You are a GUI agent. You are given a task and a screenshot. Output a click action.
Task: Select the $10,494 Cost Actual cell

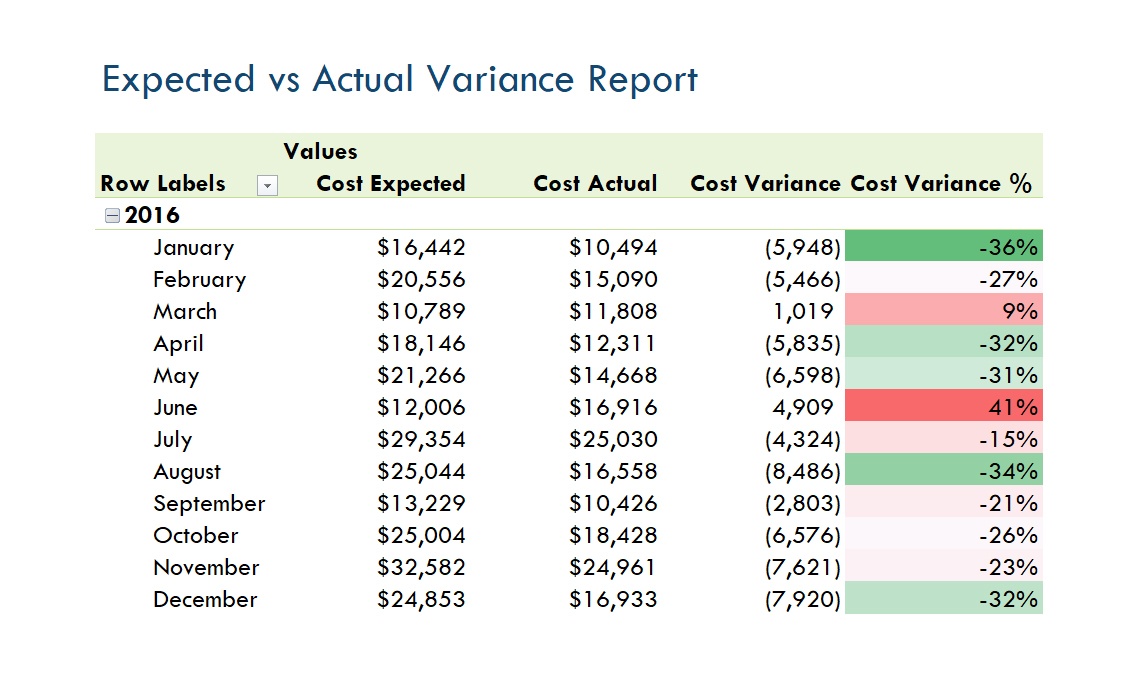[x=613, y=247]
